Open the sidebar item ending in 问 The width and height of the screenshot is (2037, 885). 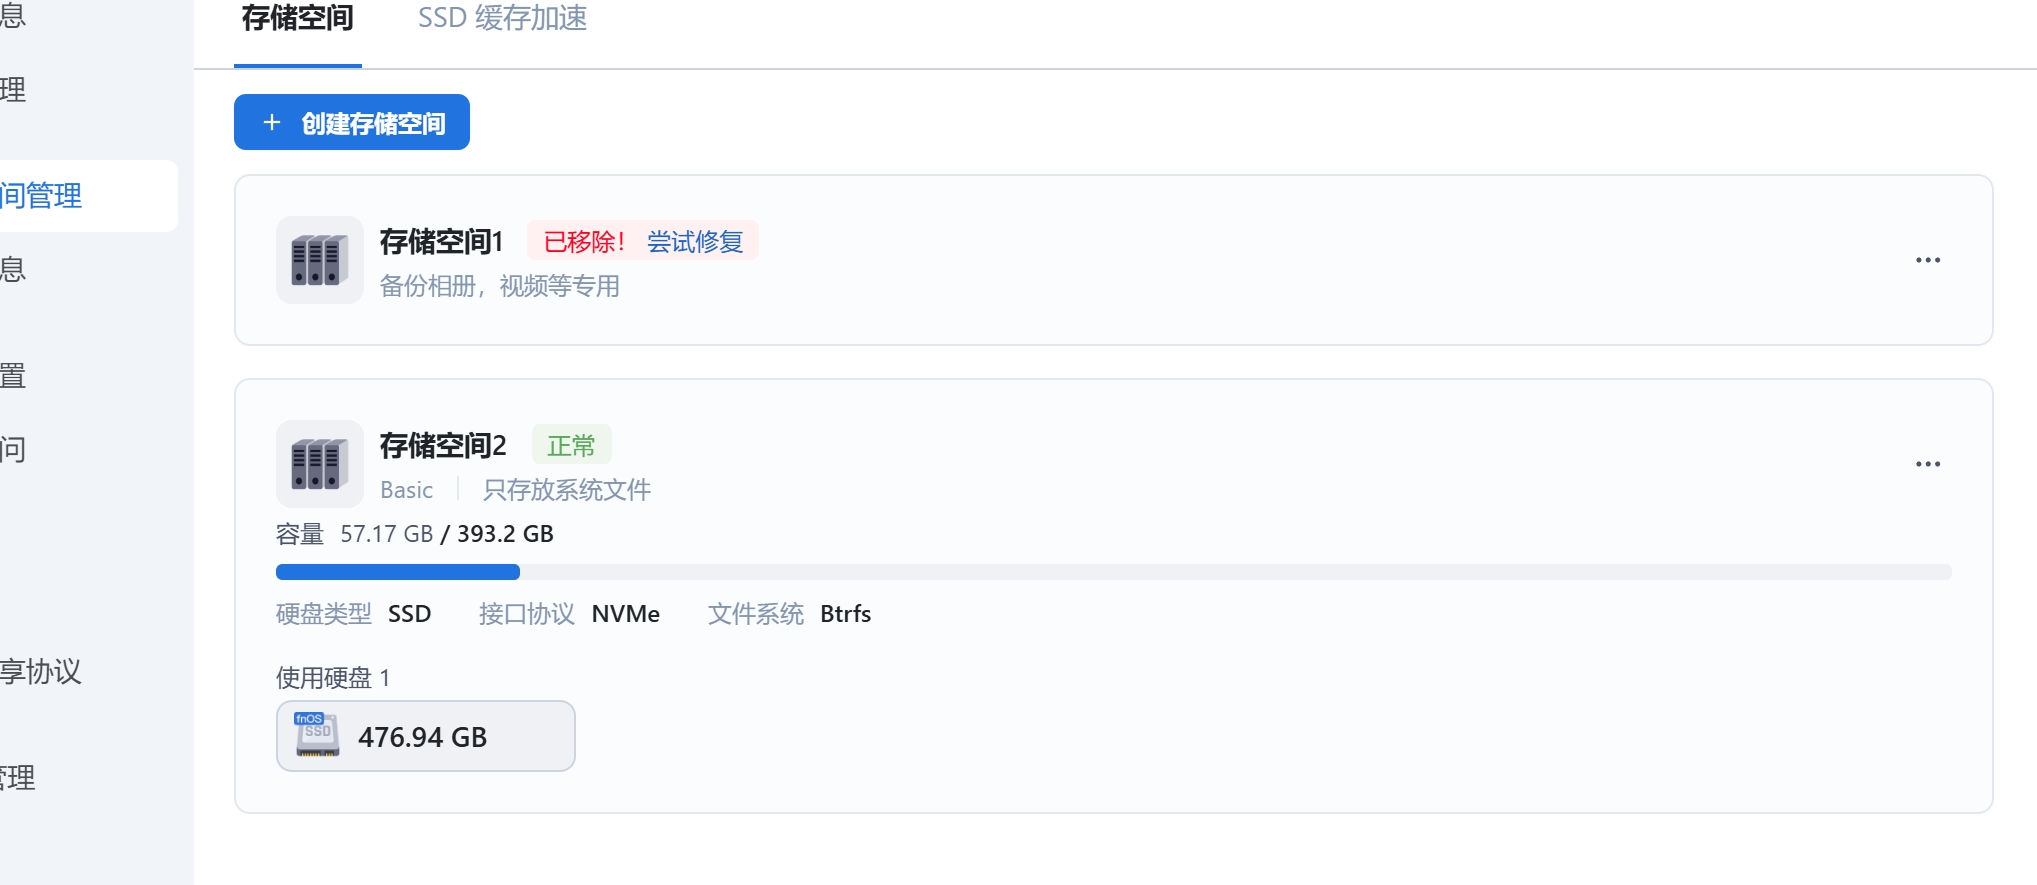click(x=14, y=450)
